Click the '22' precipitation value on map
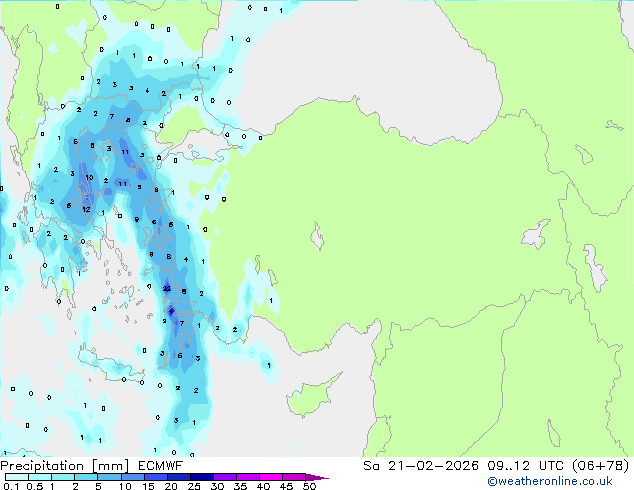Viewport: 634px width, 490px height. tap(167, 288)
